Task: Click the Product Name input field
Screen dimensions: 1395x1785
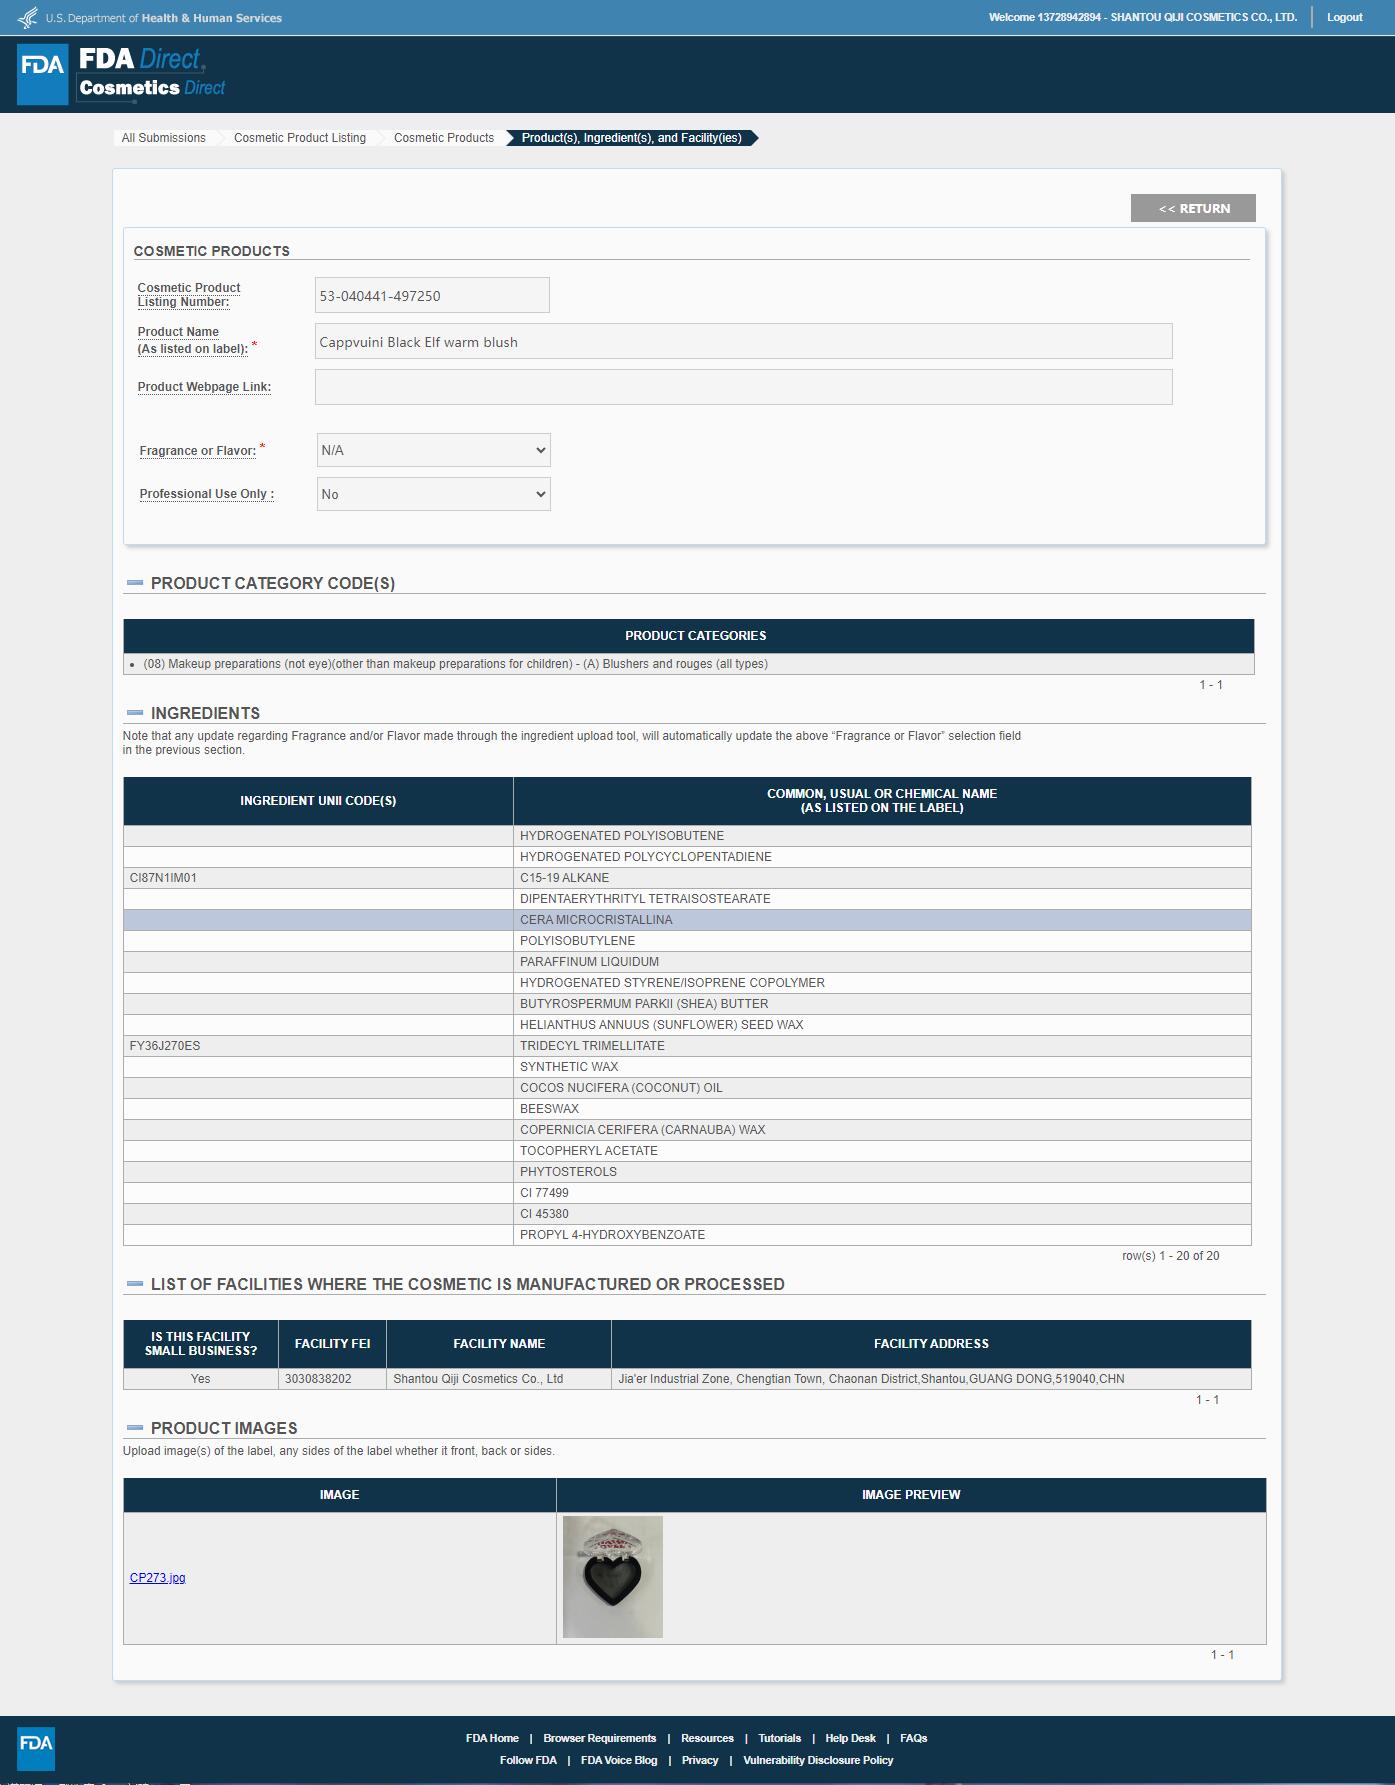Action: point(743,341)
